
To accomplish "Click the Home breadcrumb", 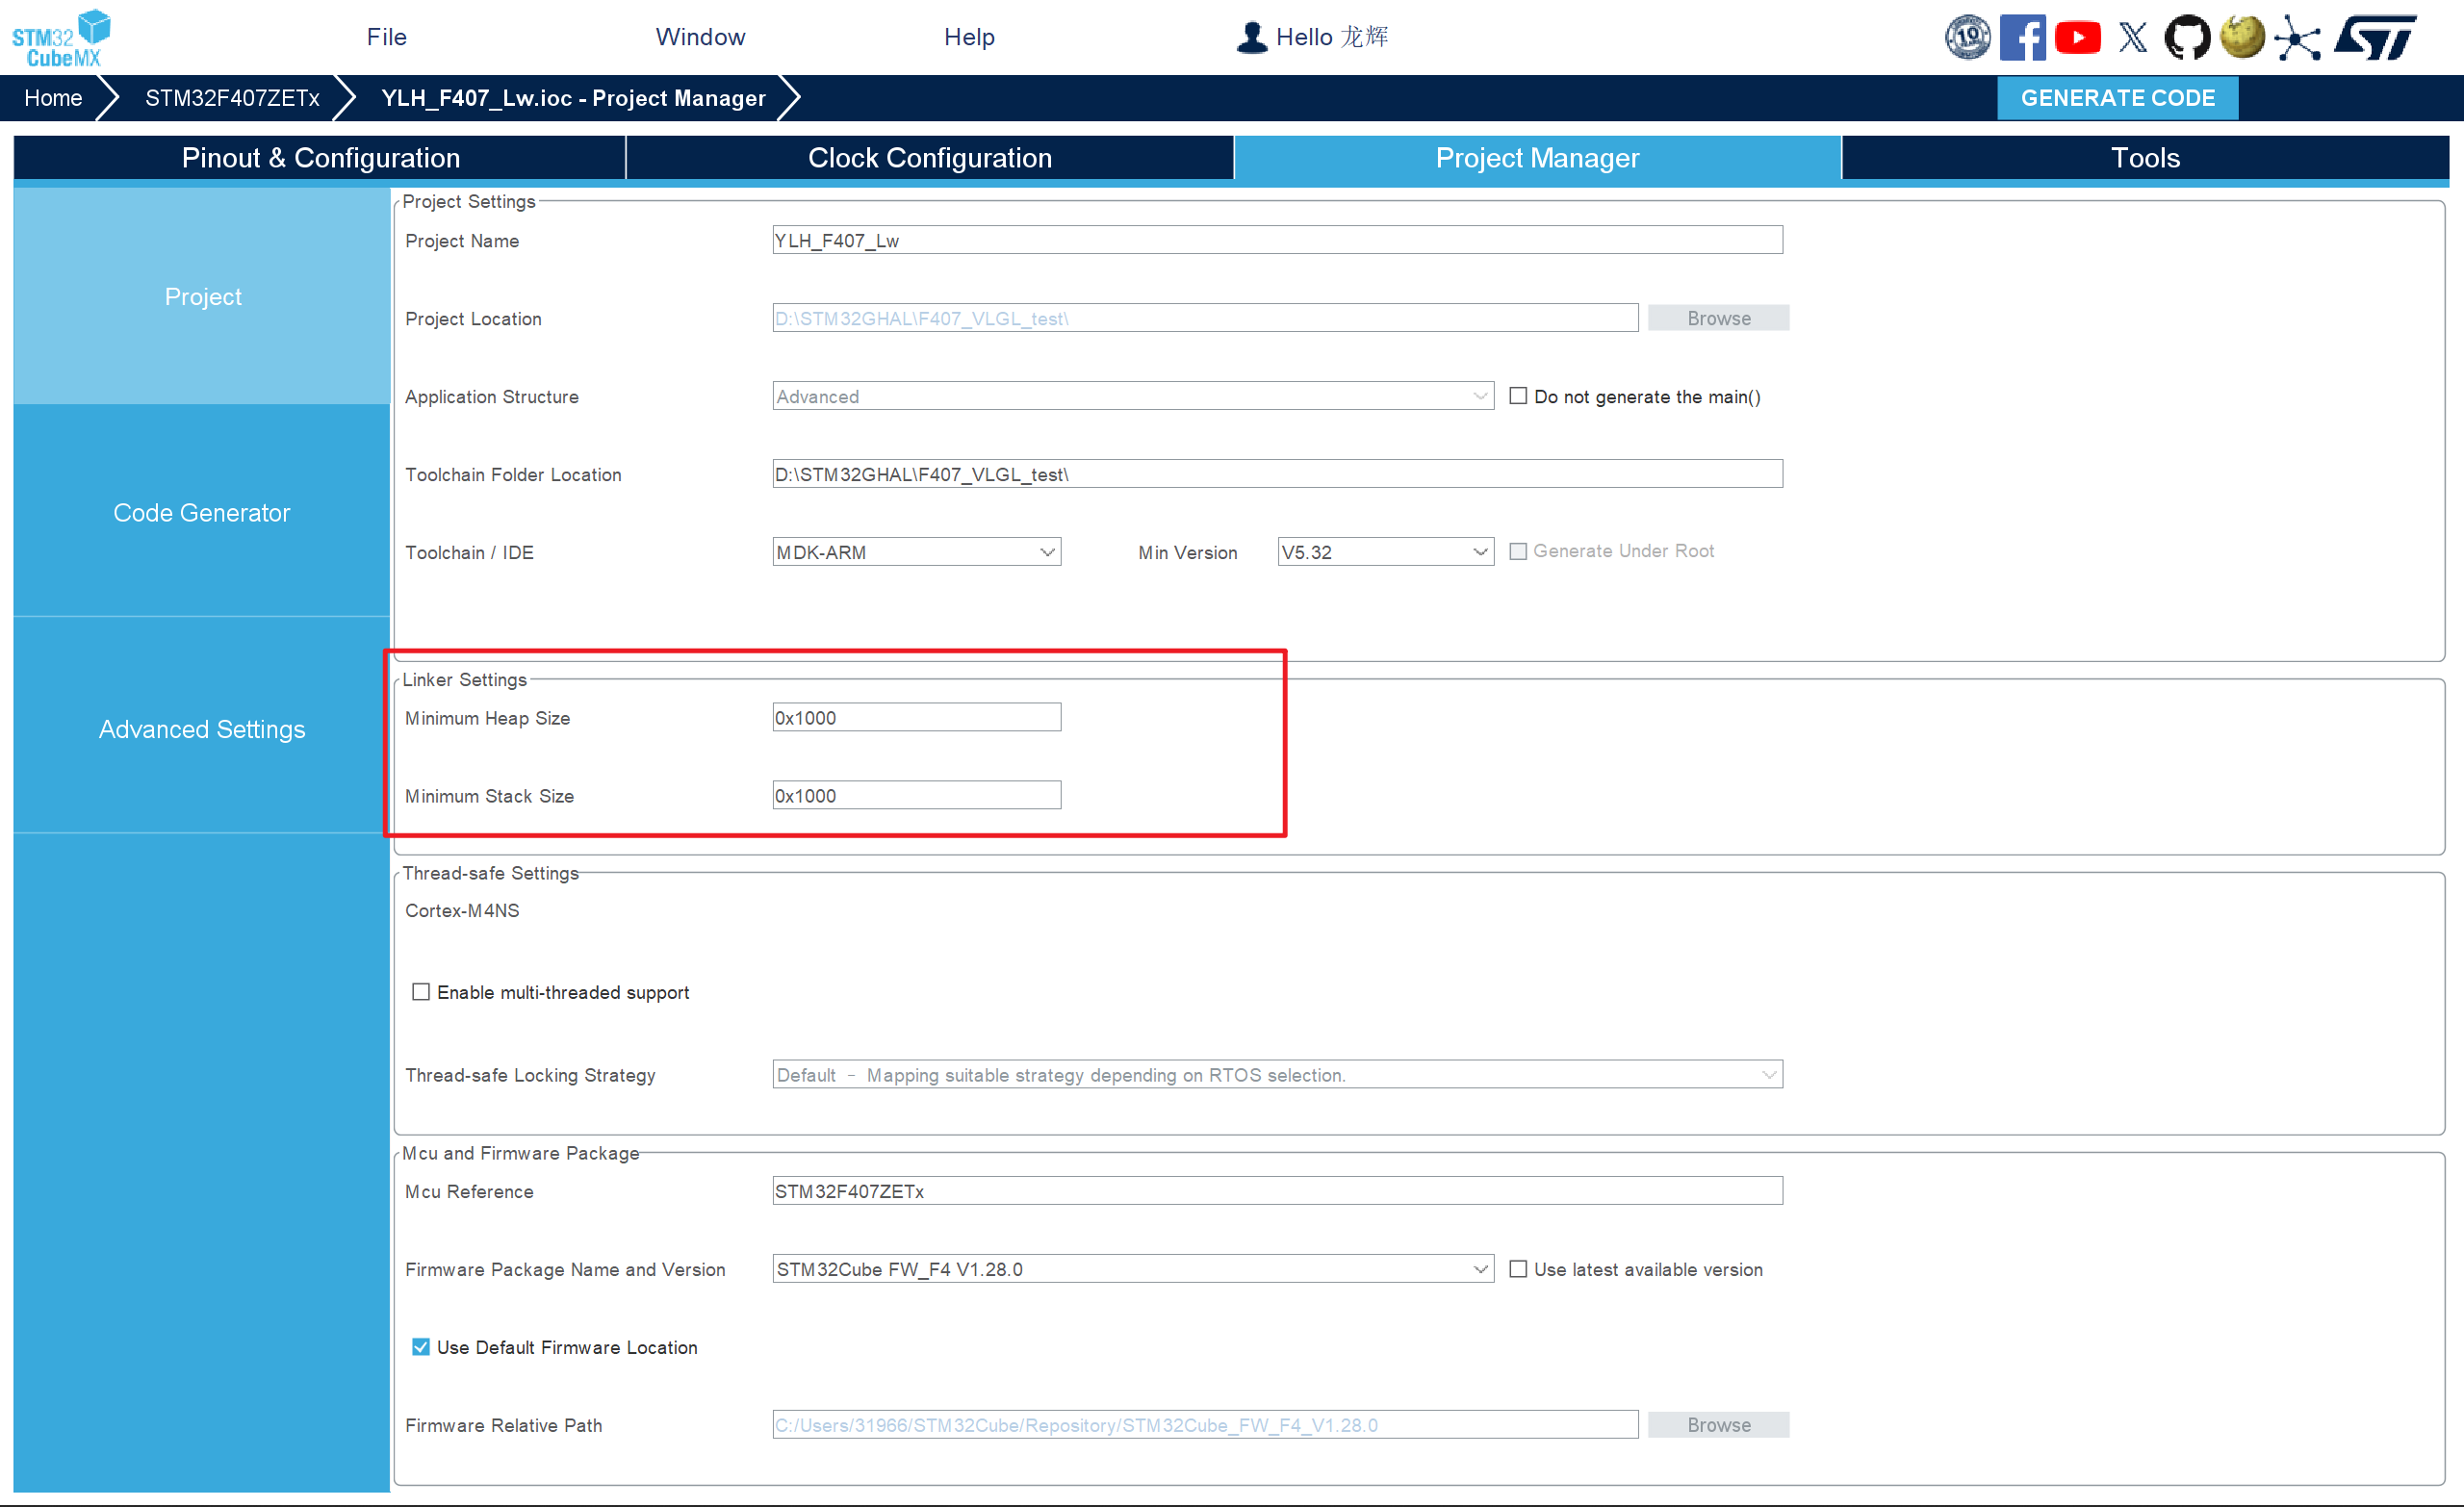I will click(x=53, y=98).
